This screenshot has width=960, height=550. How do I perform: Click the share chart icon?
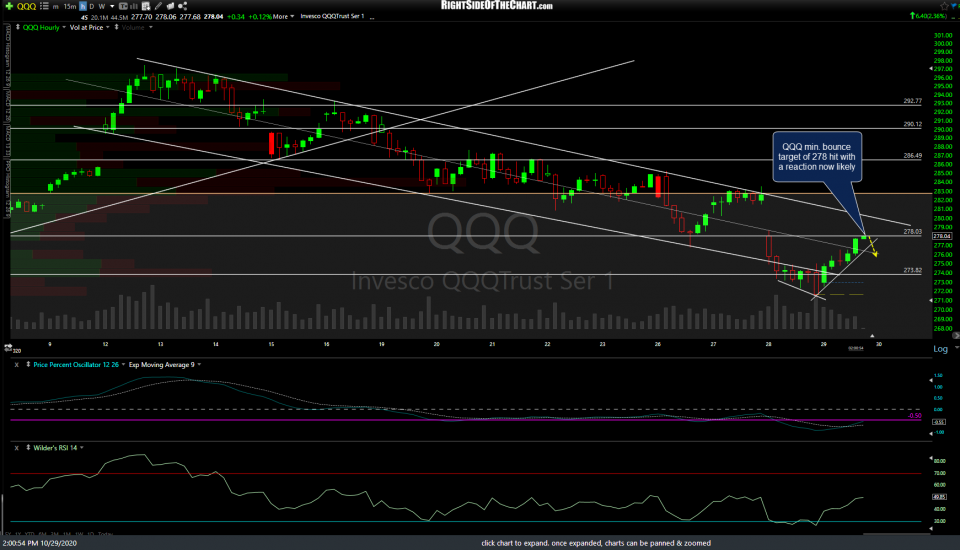tap(182, 6)
